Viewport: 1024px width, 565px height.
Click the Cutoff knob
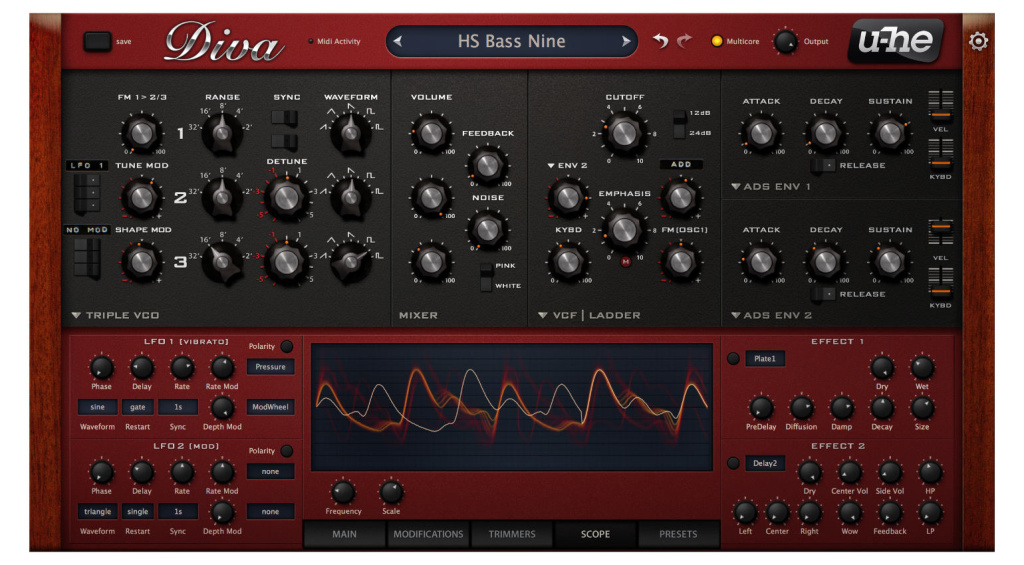pos(624,130)
